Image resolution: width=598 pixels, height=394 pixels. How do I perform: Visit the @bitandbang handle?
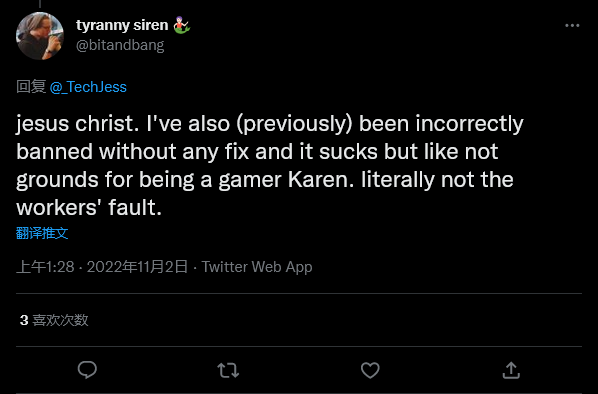pos(120,45)
